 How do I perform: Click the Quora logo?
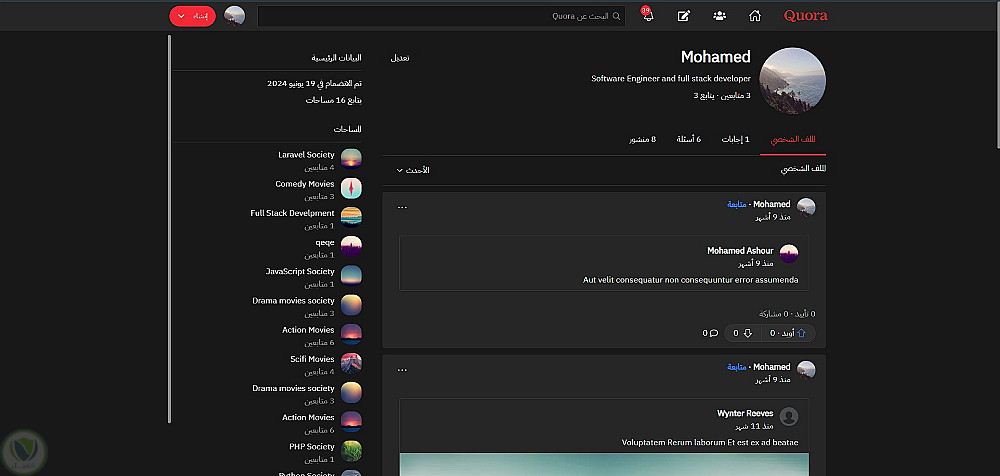click(x=805, y=16)
